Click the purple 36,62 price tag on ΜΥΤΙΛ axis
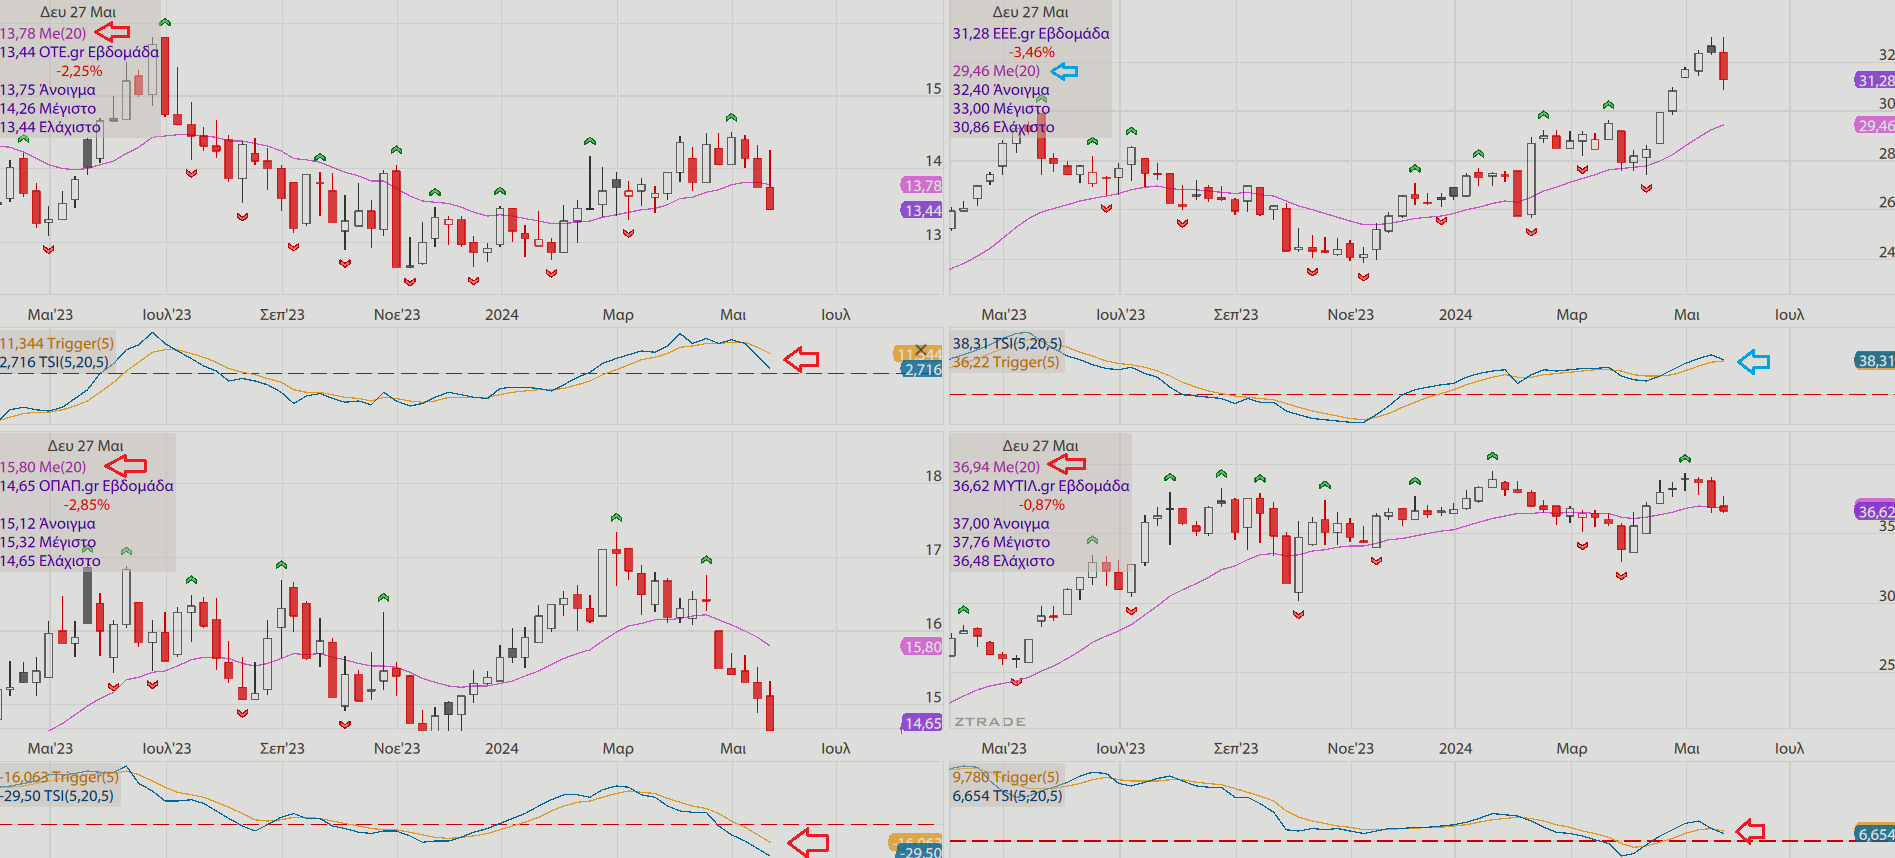1895x858 pixels. [x=1874, y=511]
